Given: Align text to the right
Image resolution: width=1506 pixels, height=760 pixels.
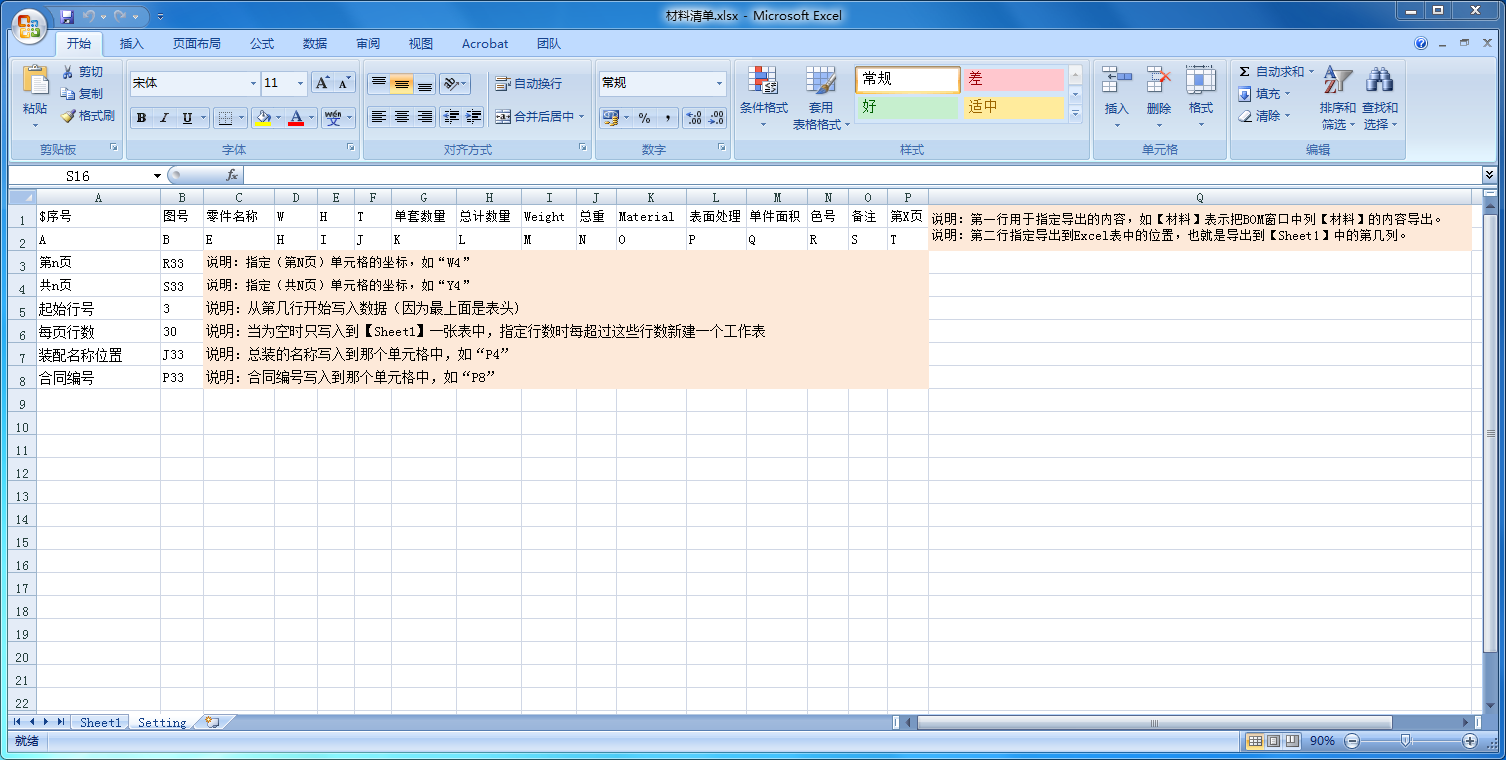Looking at the screenshot, I should click(425, 117).
